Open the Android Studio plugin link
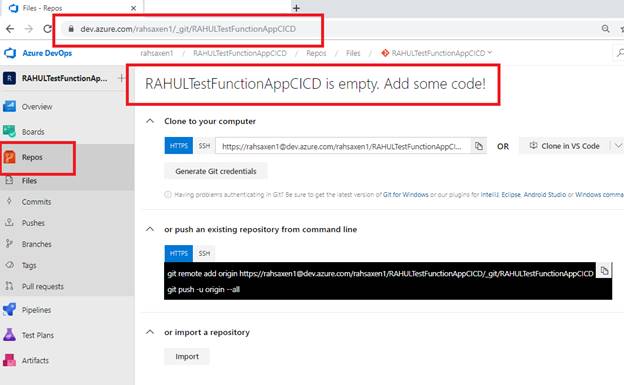Viewport: 624px width, 385px height. coord(544,195)
